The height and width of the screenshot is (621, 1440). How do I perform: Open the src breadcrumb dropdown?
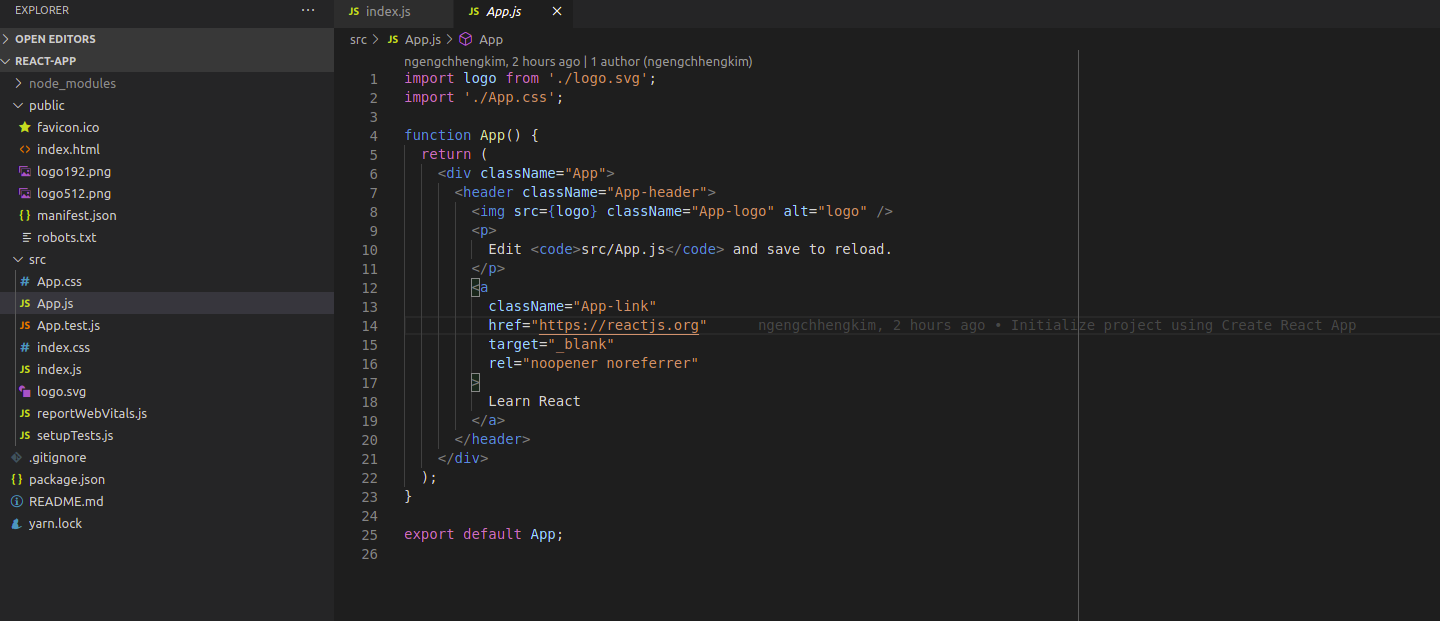tap(358, 40)
